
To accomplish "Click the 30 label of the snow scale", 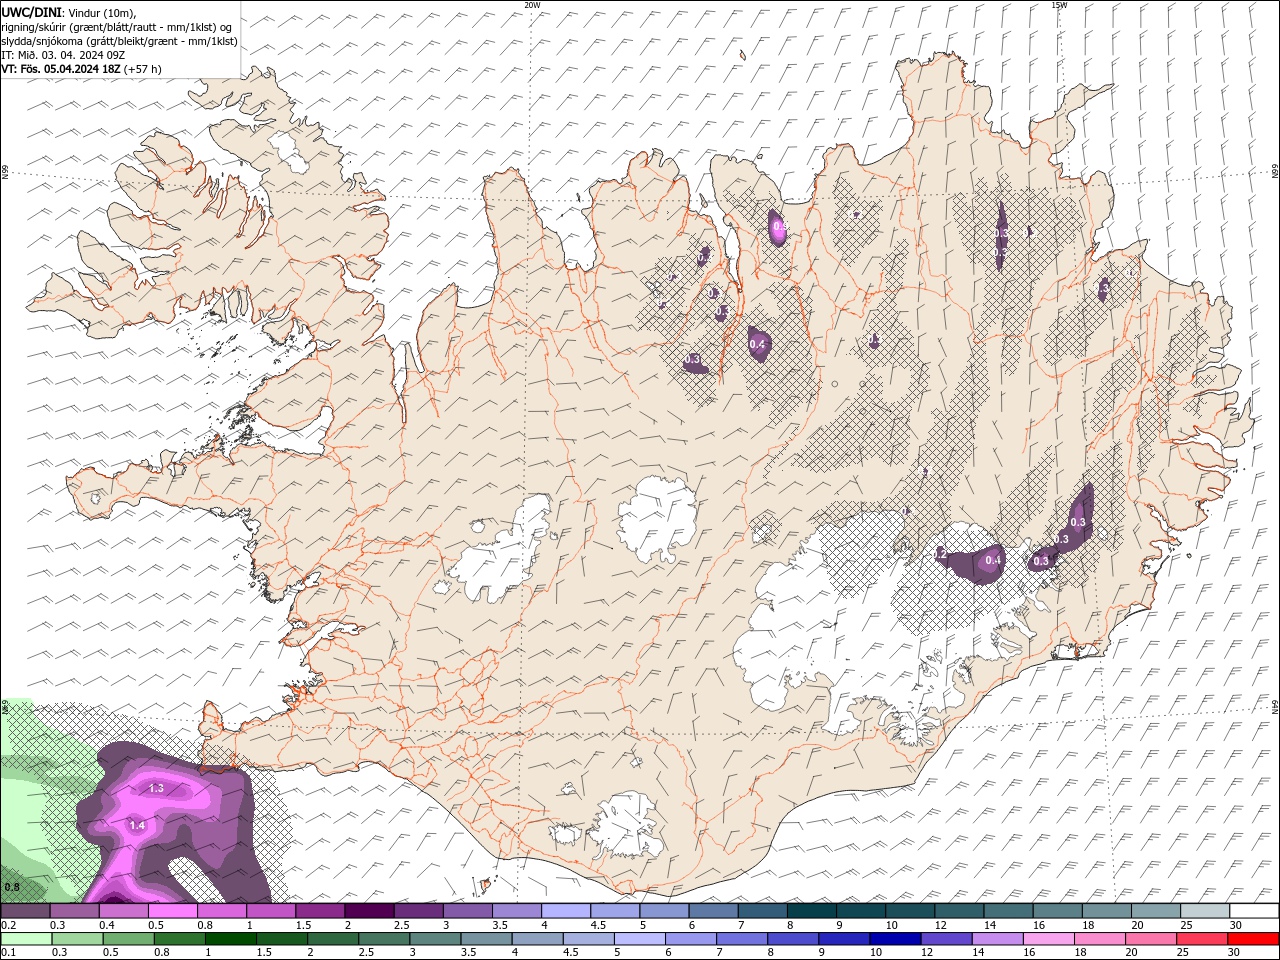I will pyautogui.click(x=1236, y=925).
